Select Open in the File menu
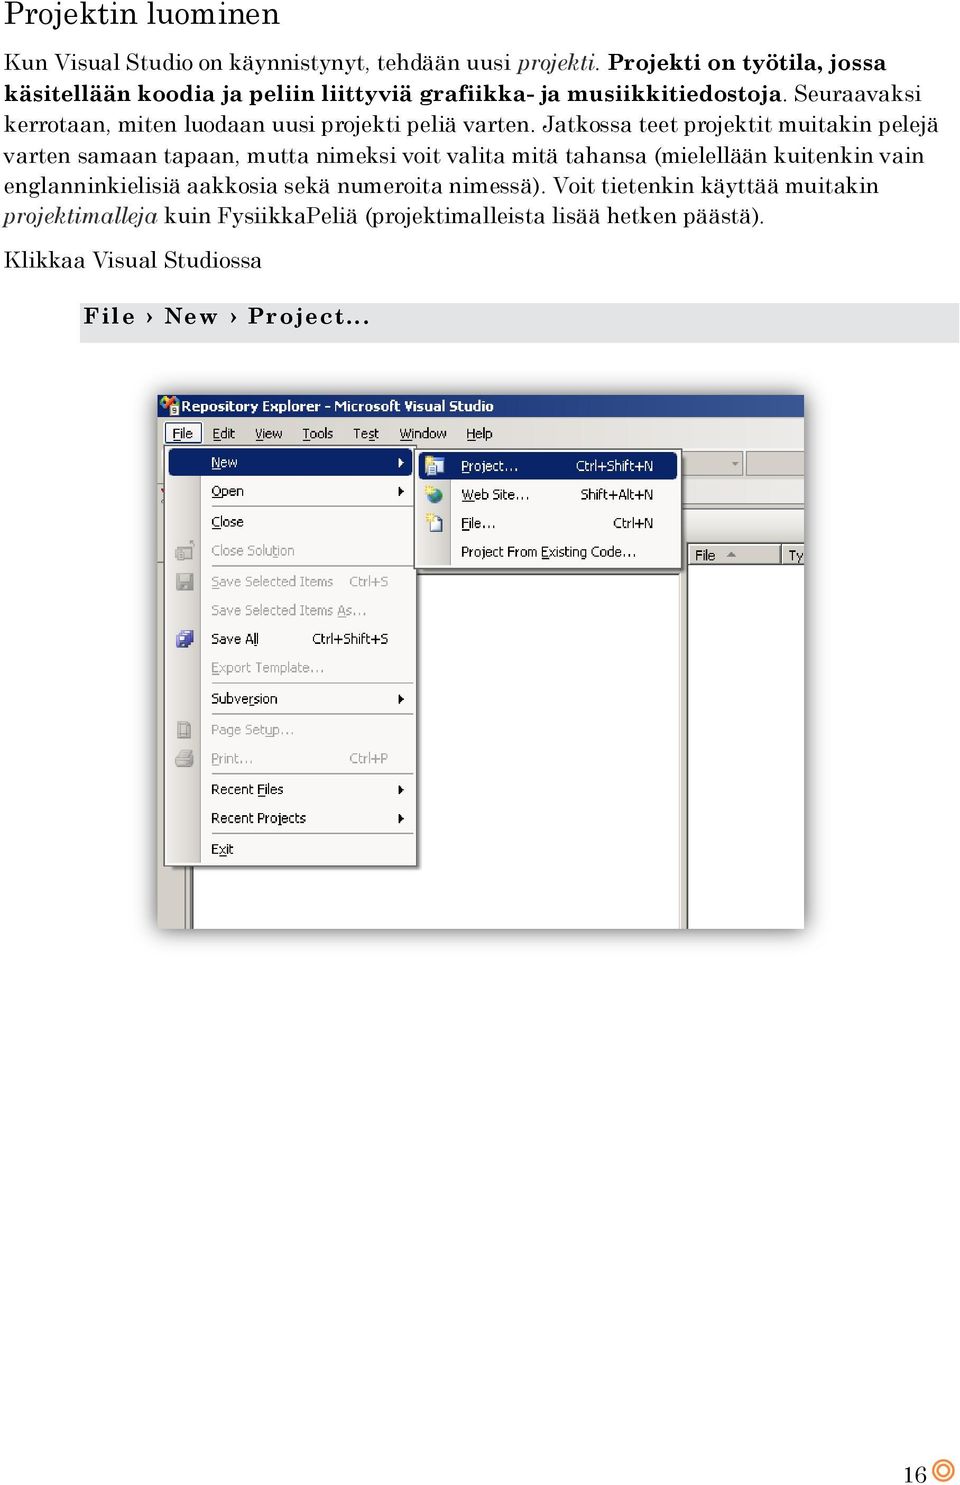The width and height of the screenshot is (960, 1485). (290, 491)
